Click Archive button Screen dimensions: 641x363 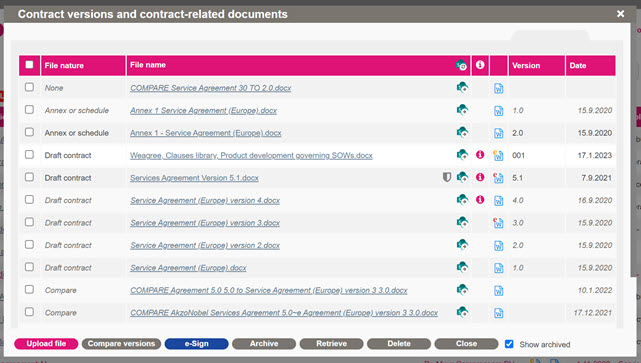coord(264,344)
